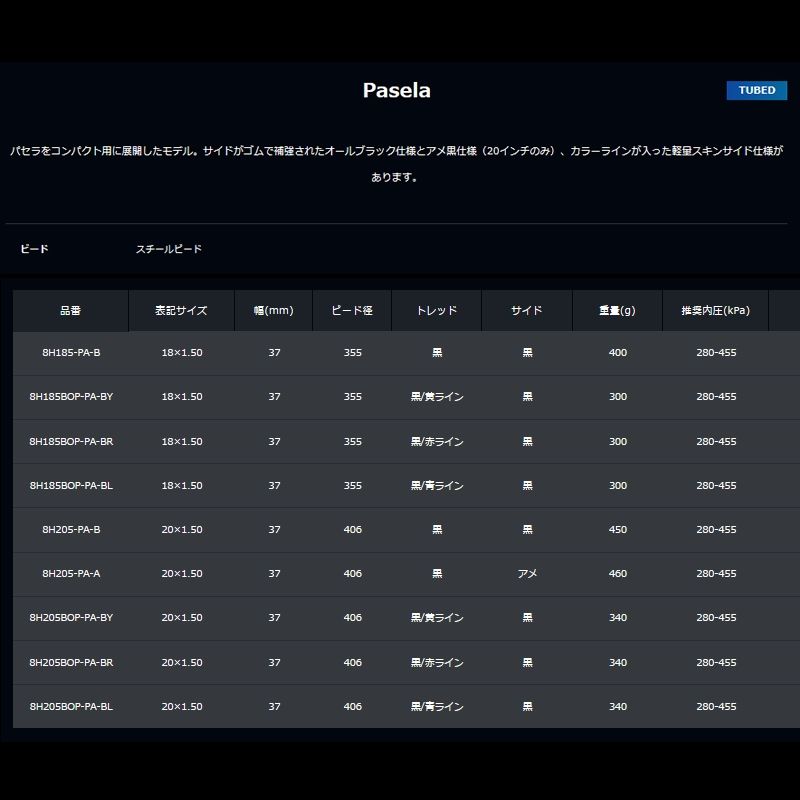This screenshot has width=800, height=800.
Task: Click bead diameter 406 in 8H205-PA-A row
Action: [x=353, y=573]
